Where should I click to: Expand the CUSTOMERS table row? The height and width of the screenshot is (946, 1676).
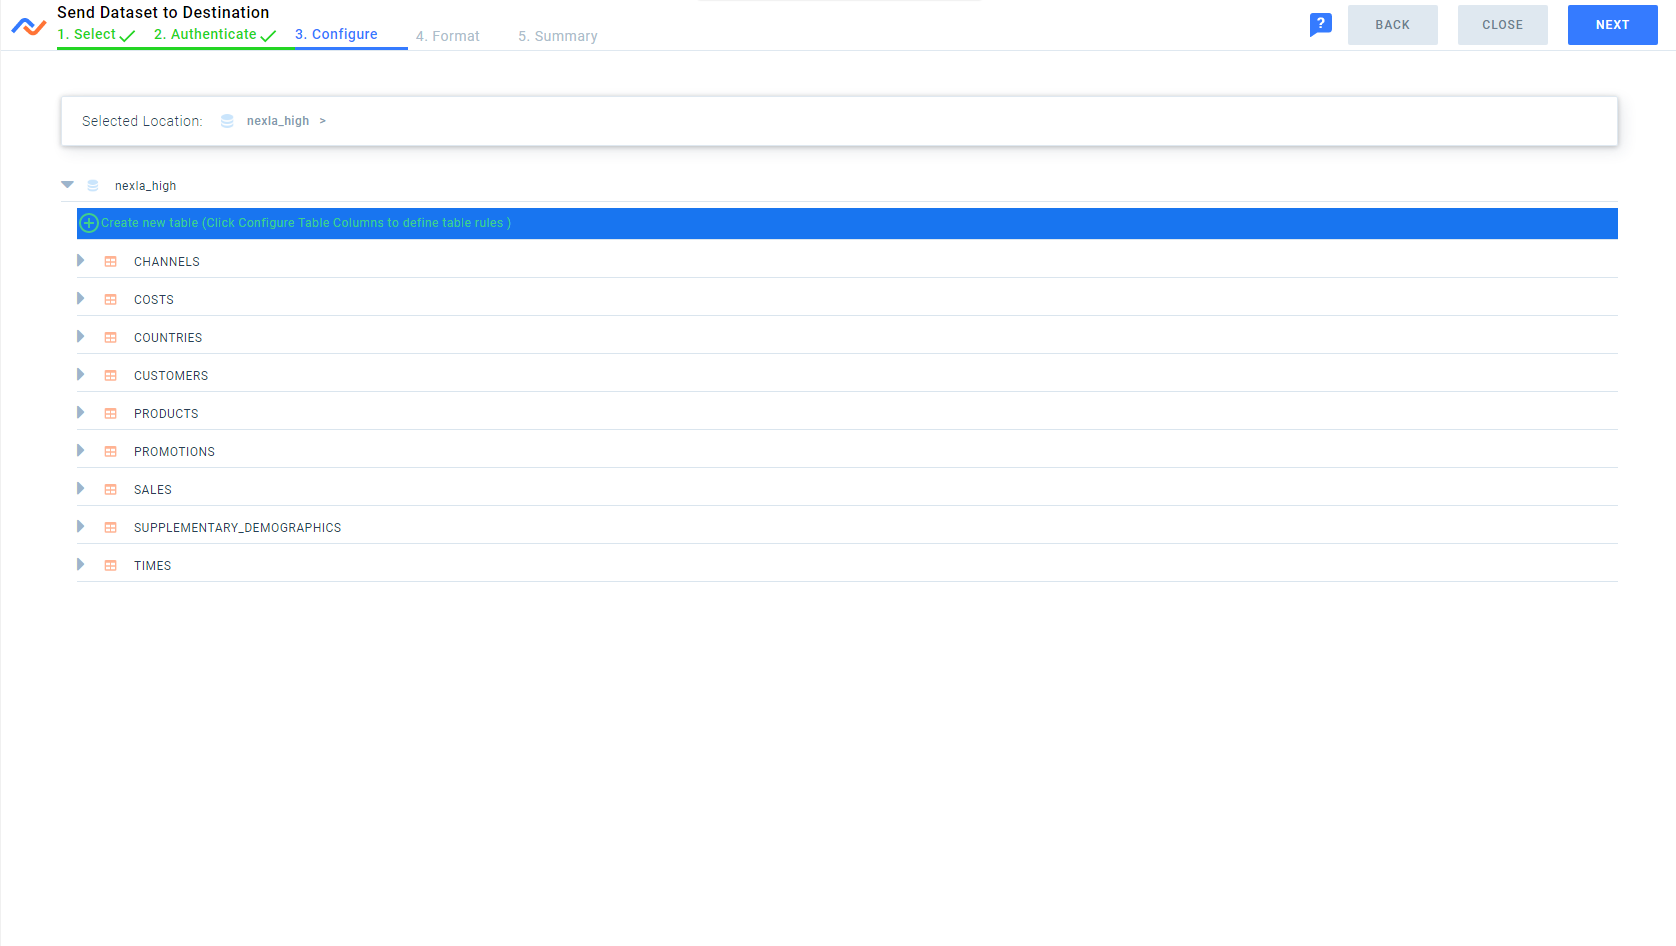click(x=81, y=375)
